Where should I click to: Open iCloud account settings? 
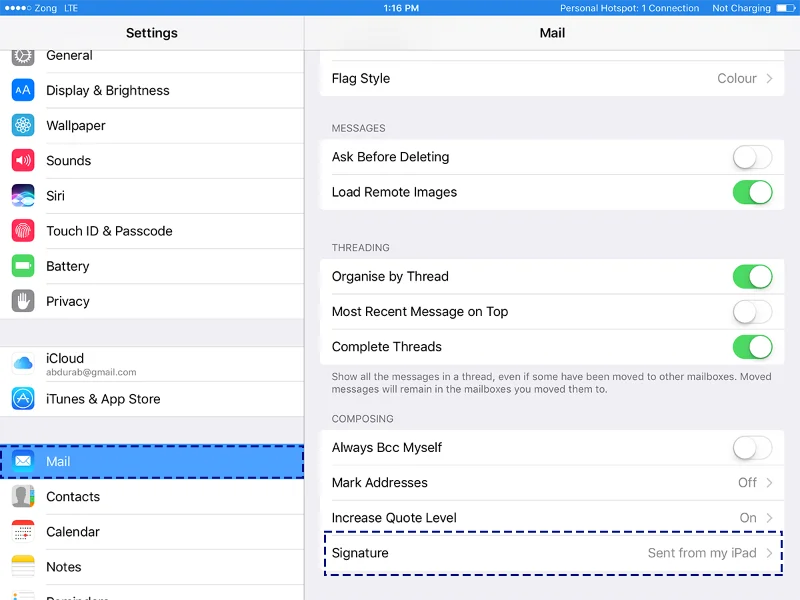click(x=152, y=364)
